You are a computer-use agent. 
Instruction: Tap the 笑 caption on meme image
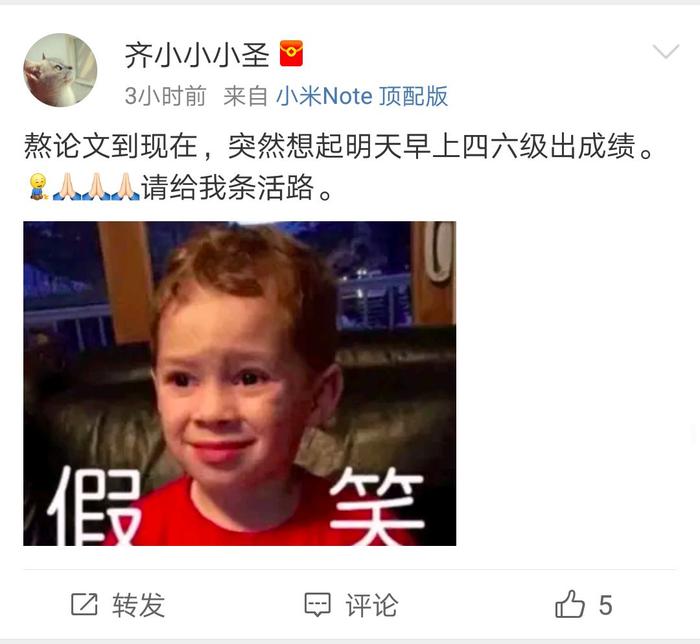tap(376, 507)
